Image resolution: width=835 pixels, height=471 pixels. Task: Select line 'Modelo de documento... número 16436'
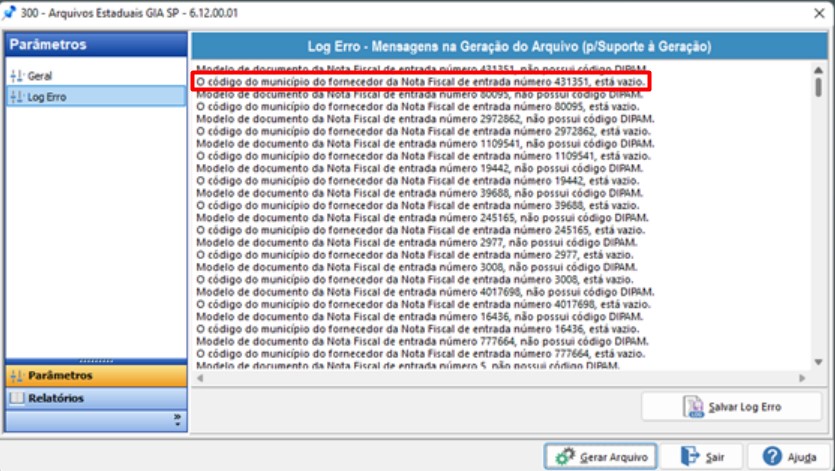[x=419, y=316]
